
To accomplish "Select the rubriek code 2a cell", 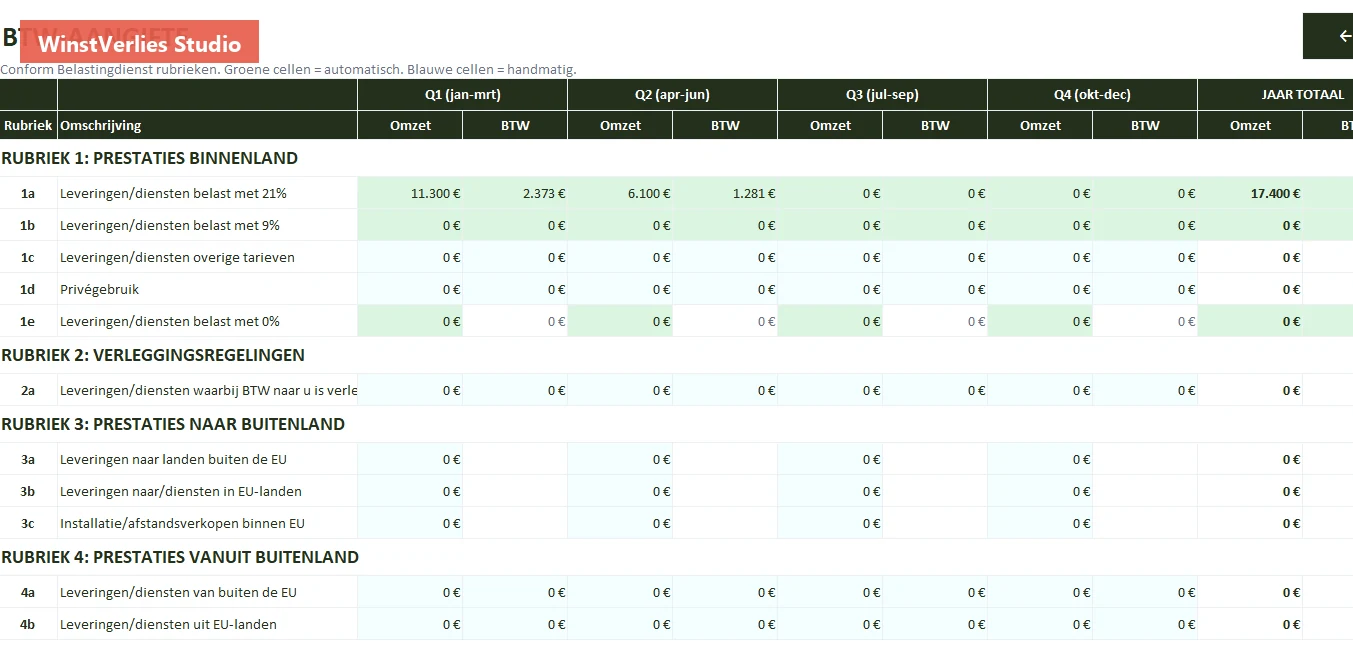I will pyautogui.click(x=28, y=390).
